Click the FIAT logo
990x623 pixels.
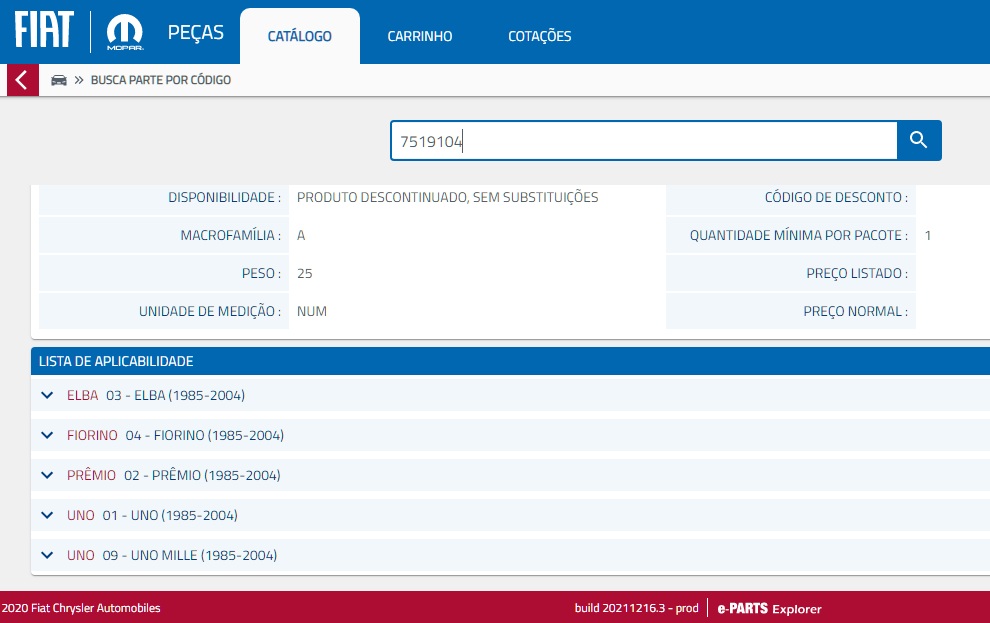(44, 31)
